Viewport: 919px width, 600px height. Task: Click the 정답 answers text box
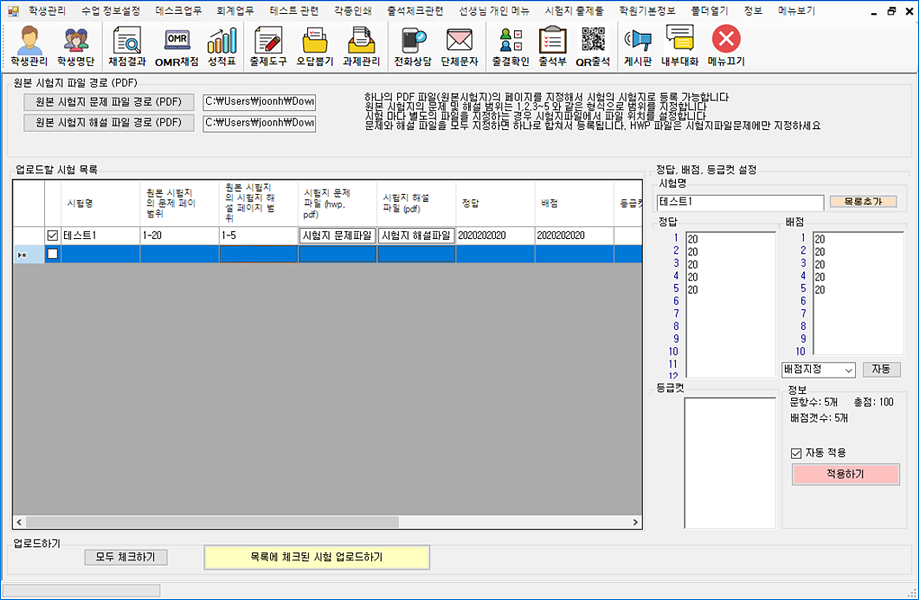click(x=730, y=305)
